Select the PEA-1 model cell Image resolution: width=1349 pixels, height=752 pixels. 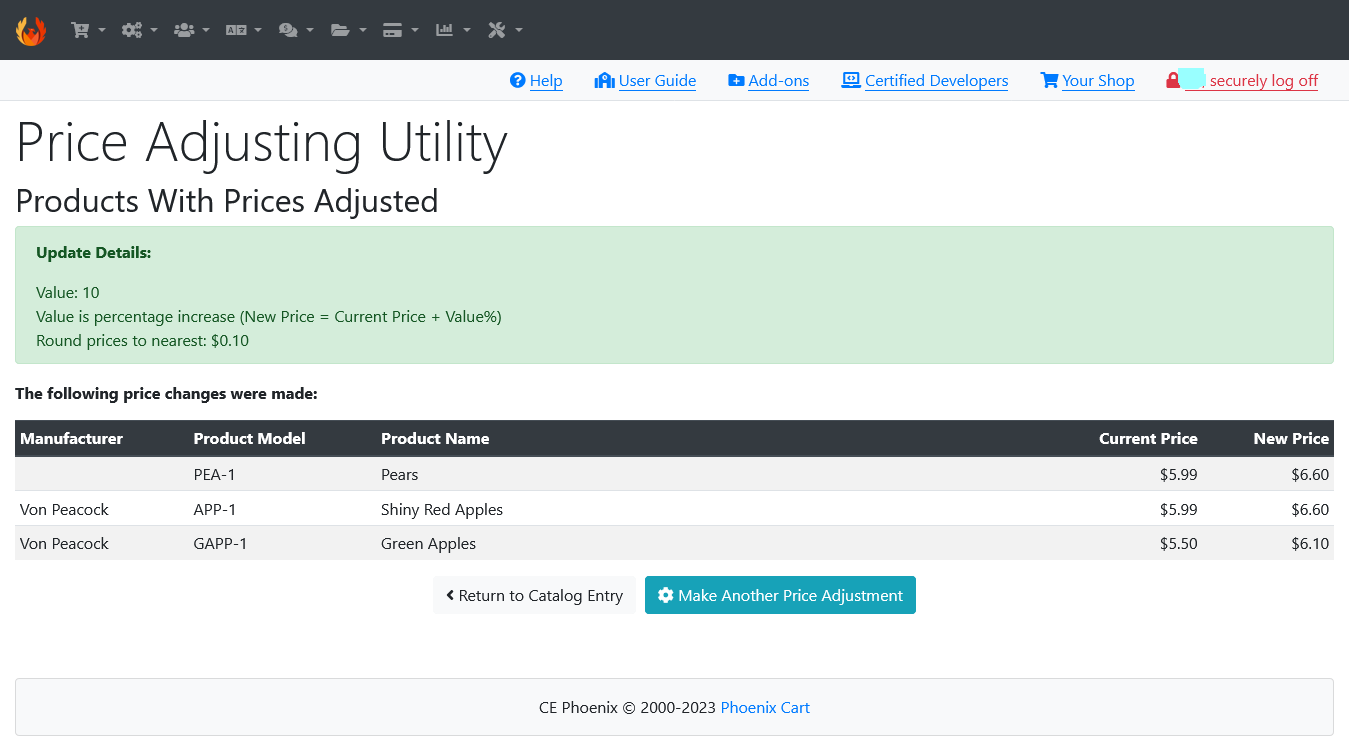[x=214, y=474]
